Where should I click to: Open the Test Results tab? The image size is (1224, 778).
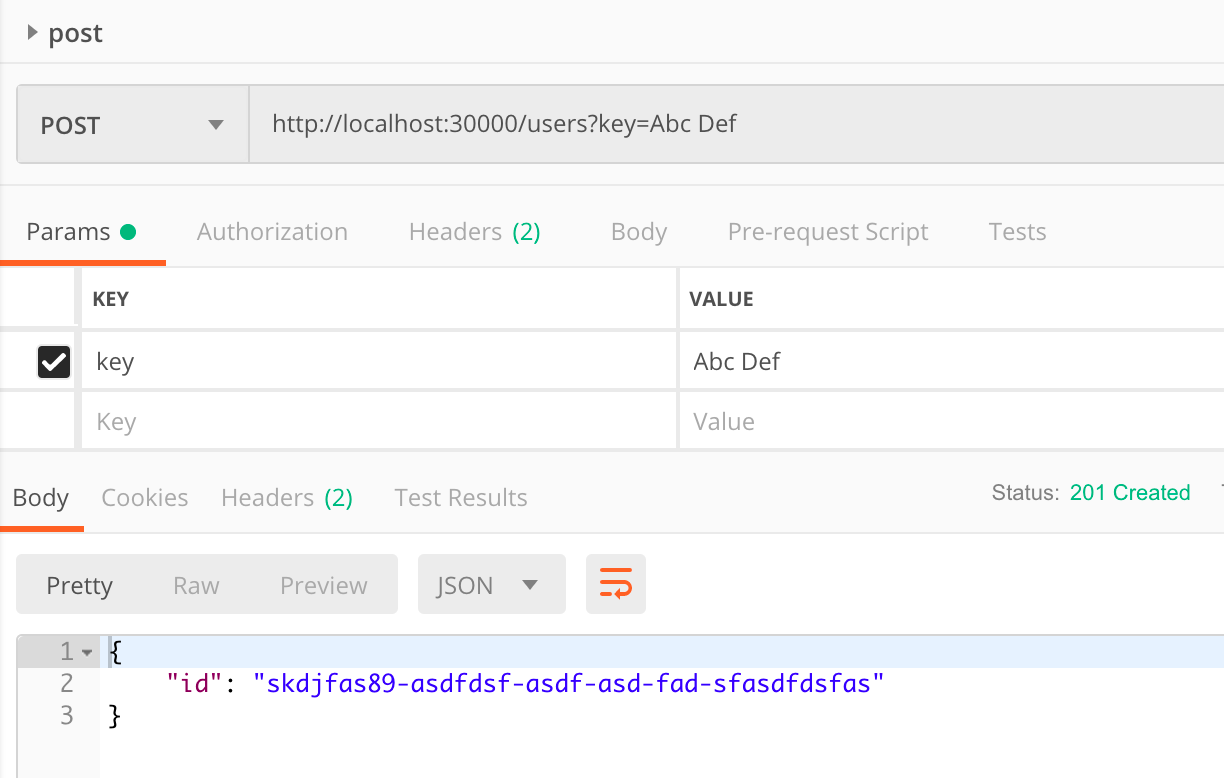click(460, 497)
